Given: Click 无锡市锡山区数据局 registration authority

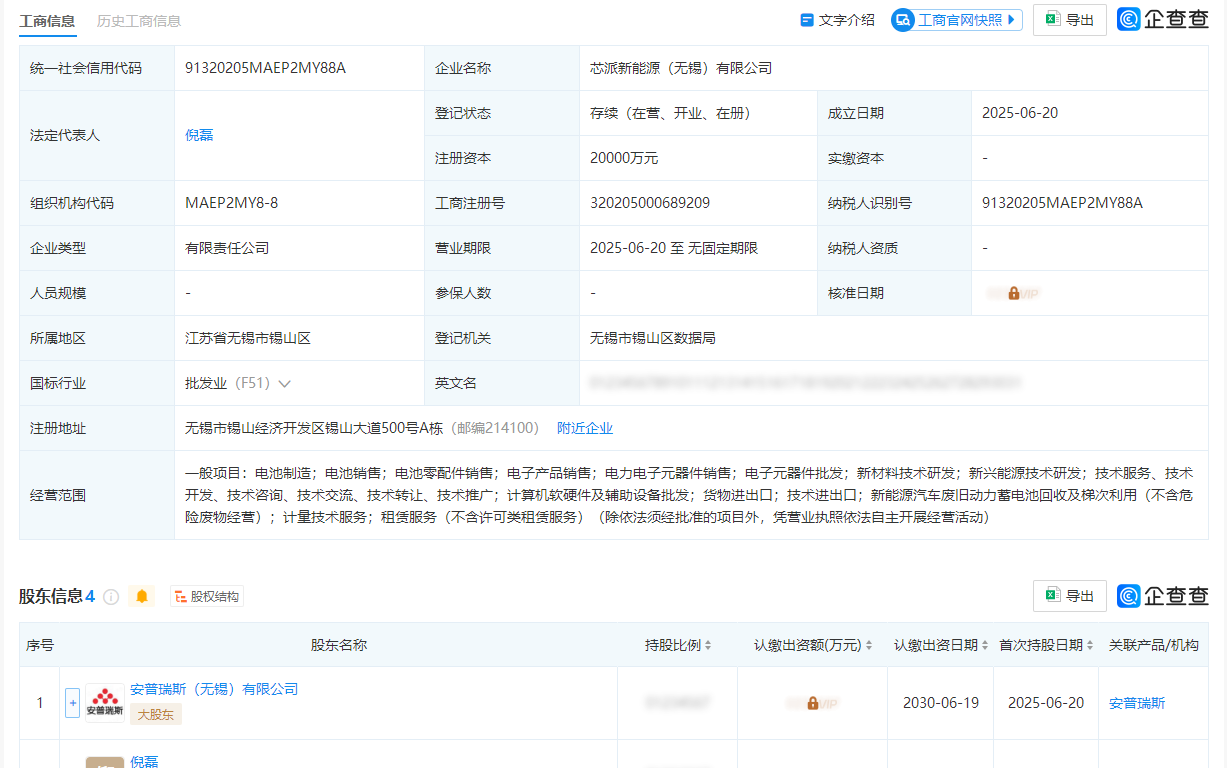Looking at the screenshot, I should coord(653,338).
